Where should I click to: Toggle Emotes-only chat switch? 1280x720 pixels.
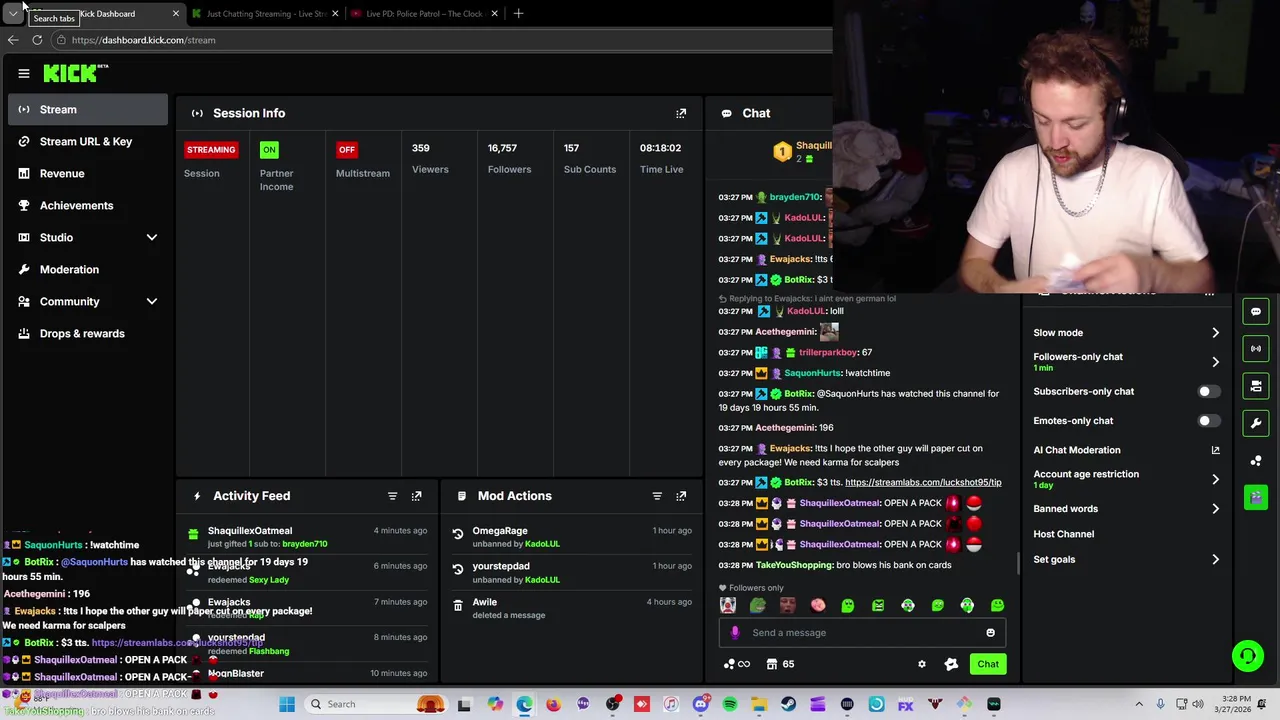point(1208,421)
